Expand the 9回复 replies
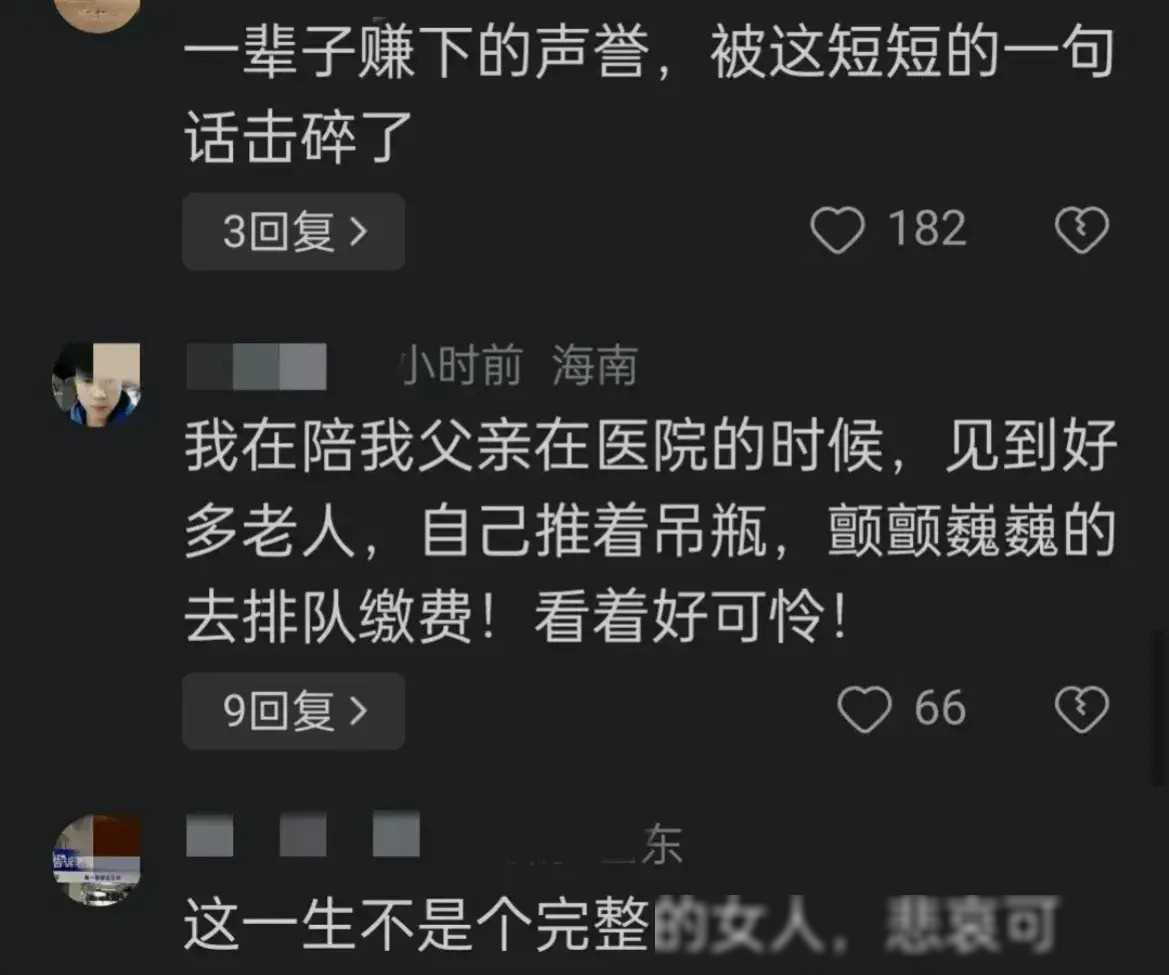This screenshot has width=1169, height=975. [x=294, y=710]
